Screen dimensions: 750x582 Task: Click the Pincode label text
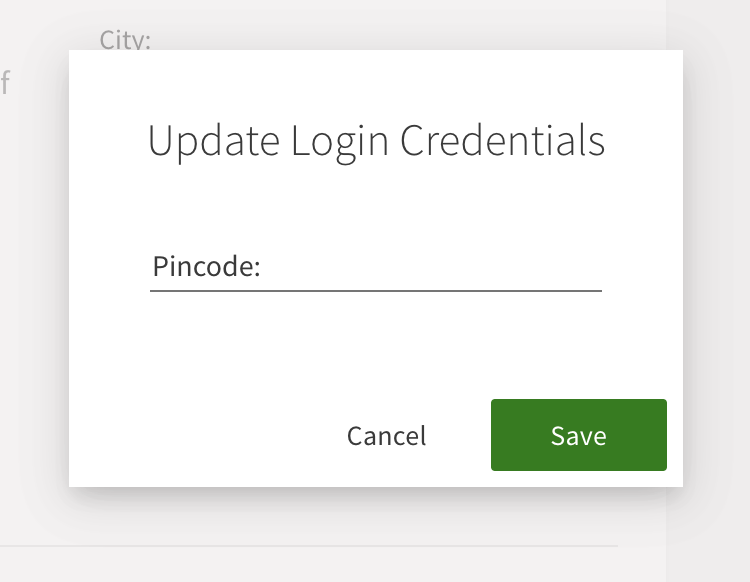(206, 268)
